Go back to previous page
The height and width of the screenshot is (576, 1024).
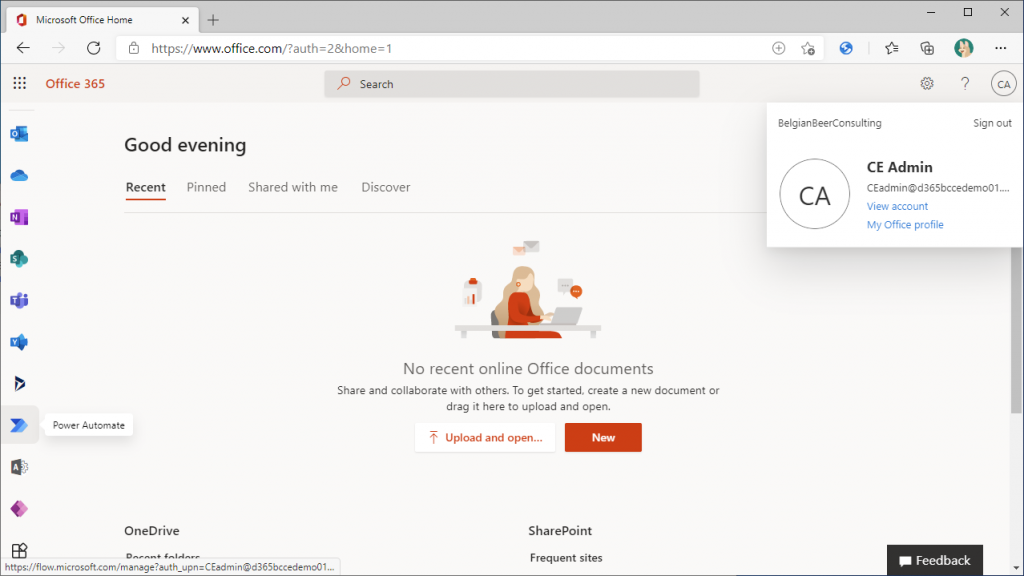24,48
